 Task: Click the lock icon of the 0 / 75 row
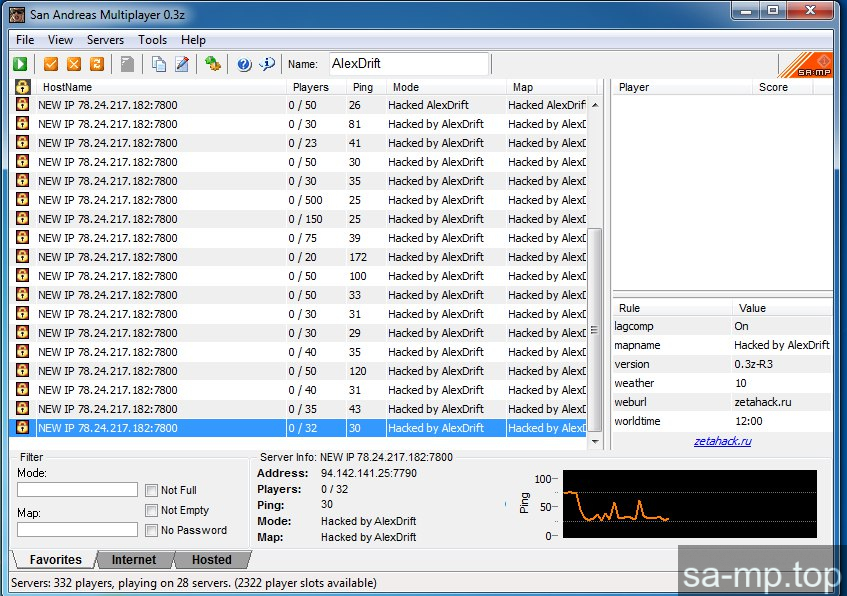[22, 237]
